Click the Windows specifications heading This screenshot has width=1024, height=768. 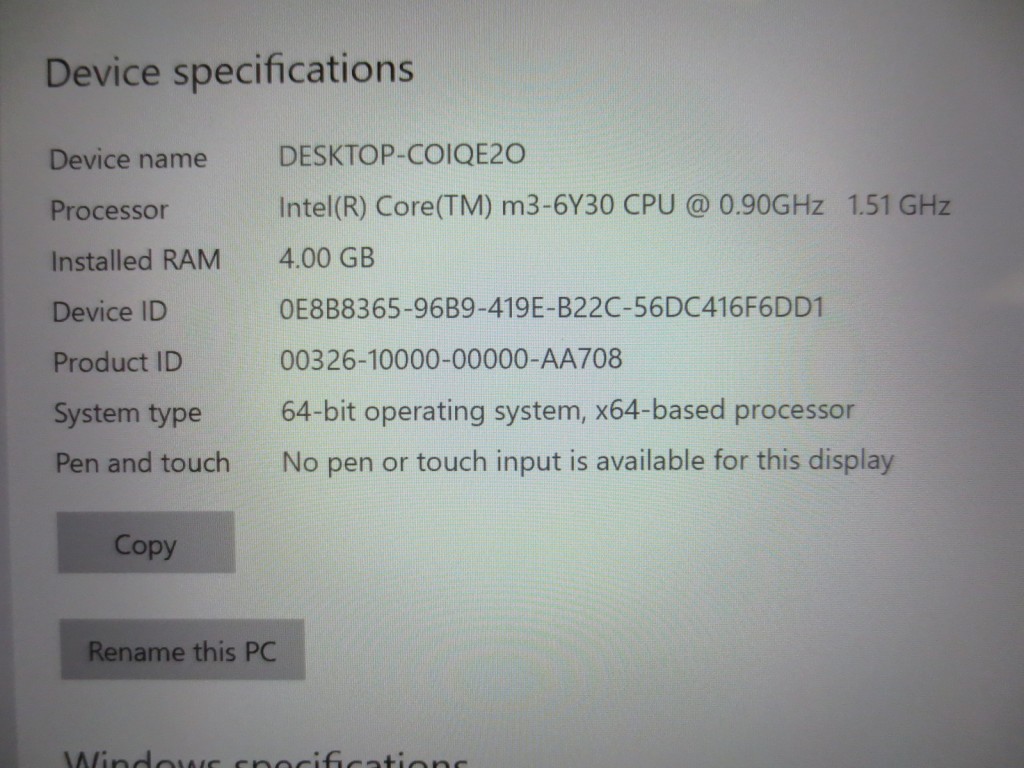(x=266, y=760)
